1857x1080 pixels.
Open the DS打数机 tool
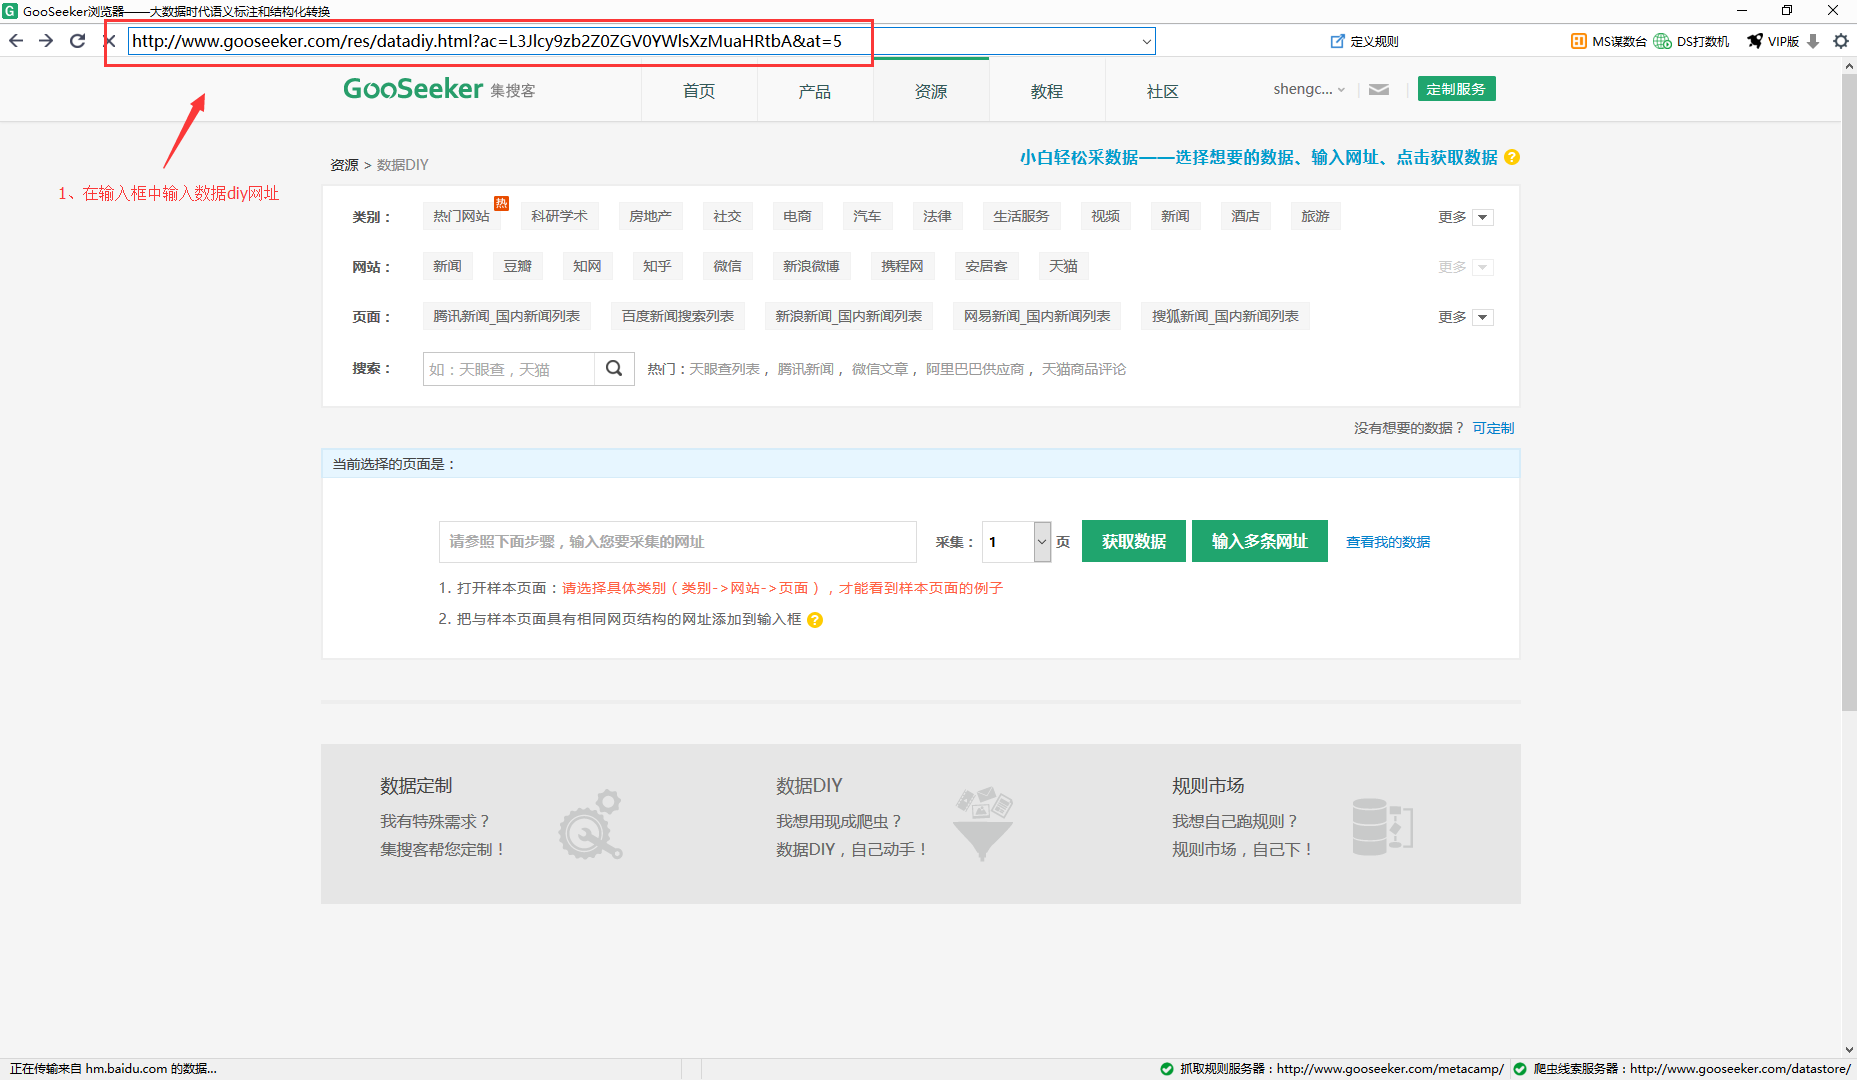point(1691,41)
